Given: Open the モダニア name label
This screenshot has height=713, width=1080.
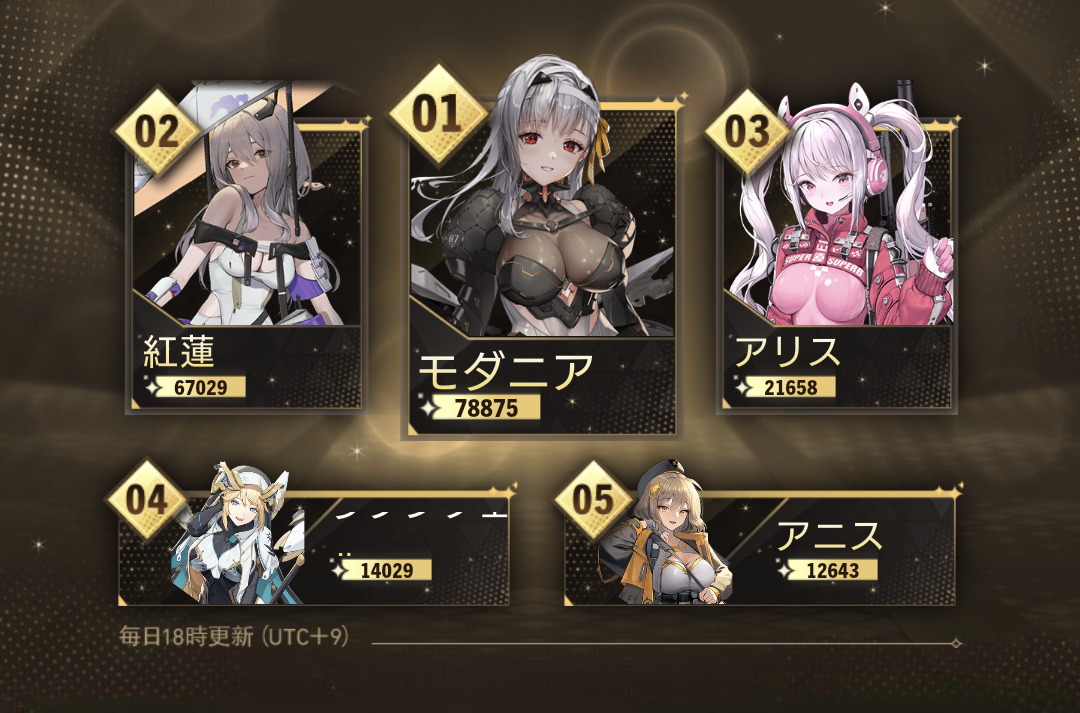Looking at the screenshot, I should point(506,371).
